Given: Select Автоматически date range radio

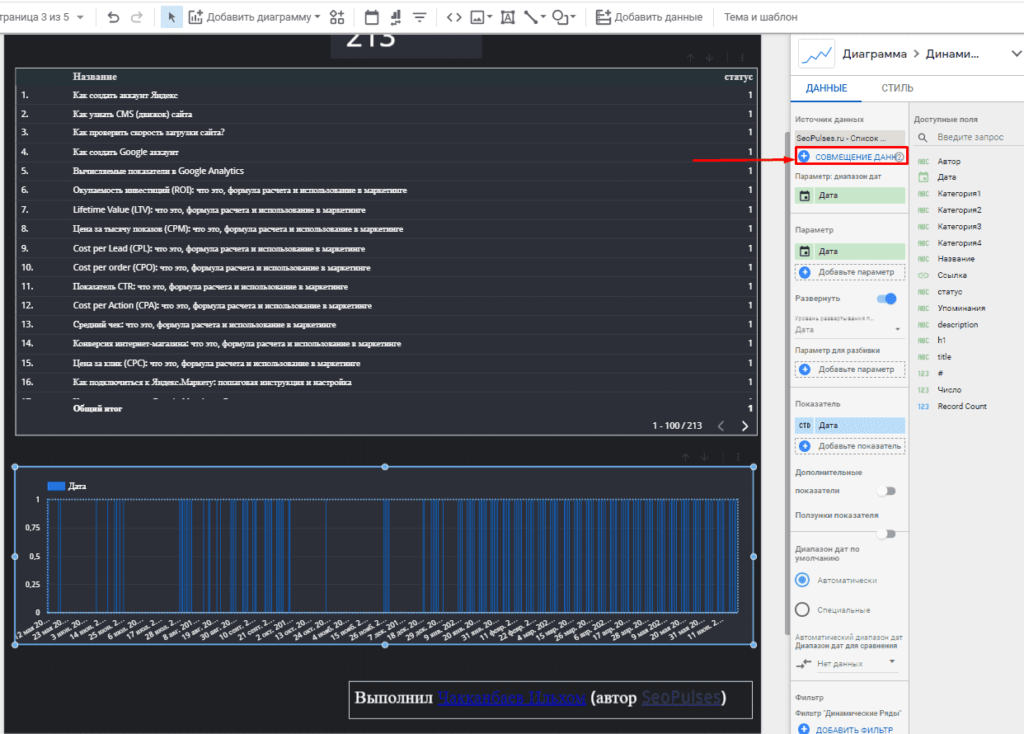Looking at the screenshot, I should (x=803, y=580).
